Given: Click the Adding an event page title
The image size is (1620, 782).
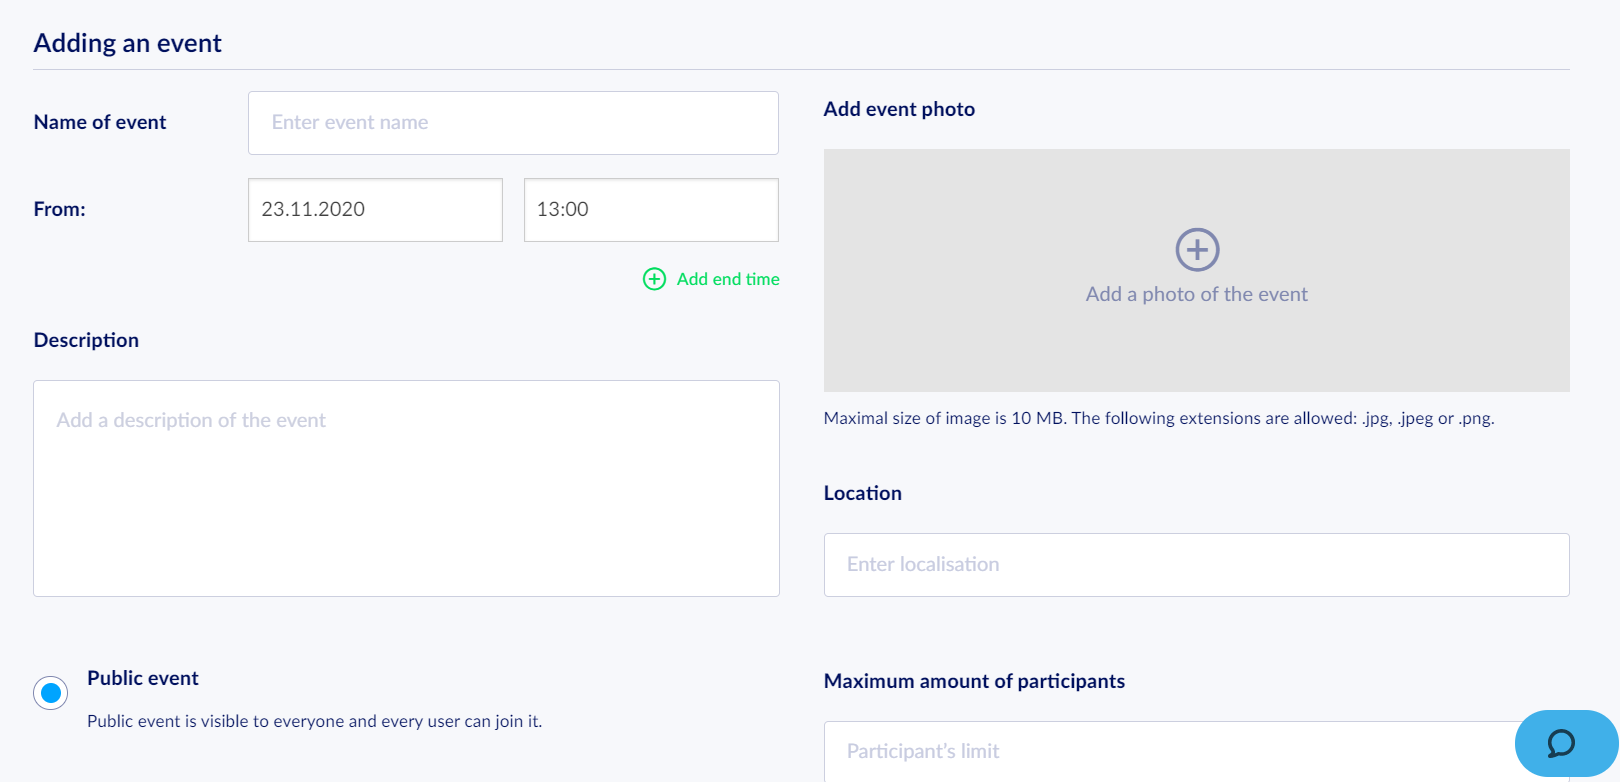Looking at the screenshot, I should [x=127, y=43].
